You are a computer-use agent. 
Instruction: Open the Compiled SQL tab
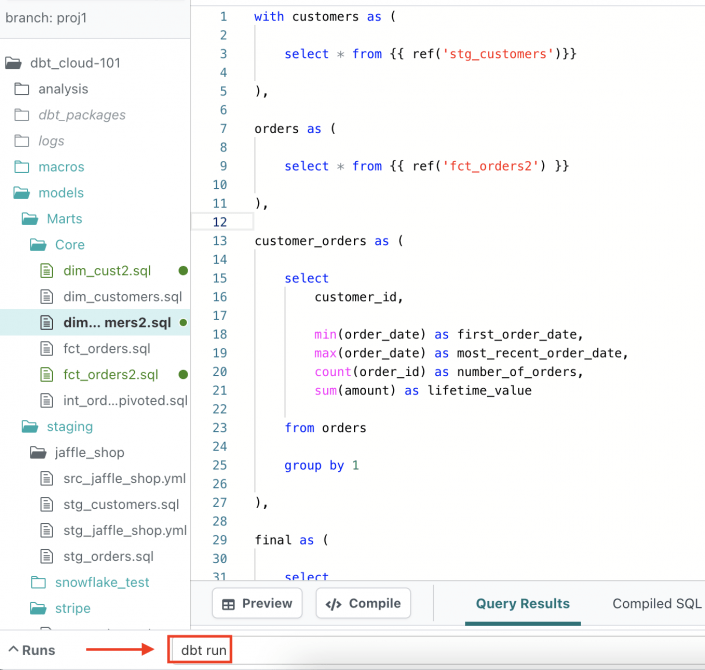pyautogui.click(x=656, y=604)
